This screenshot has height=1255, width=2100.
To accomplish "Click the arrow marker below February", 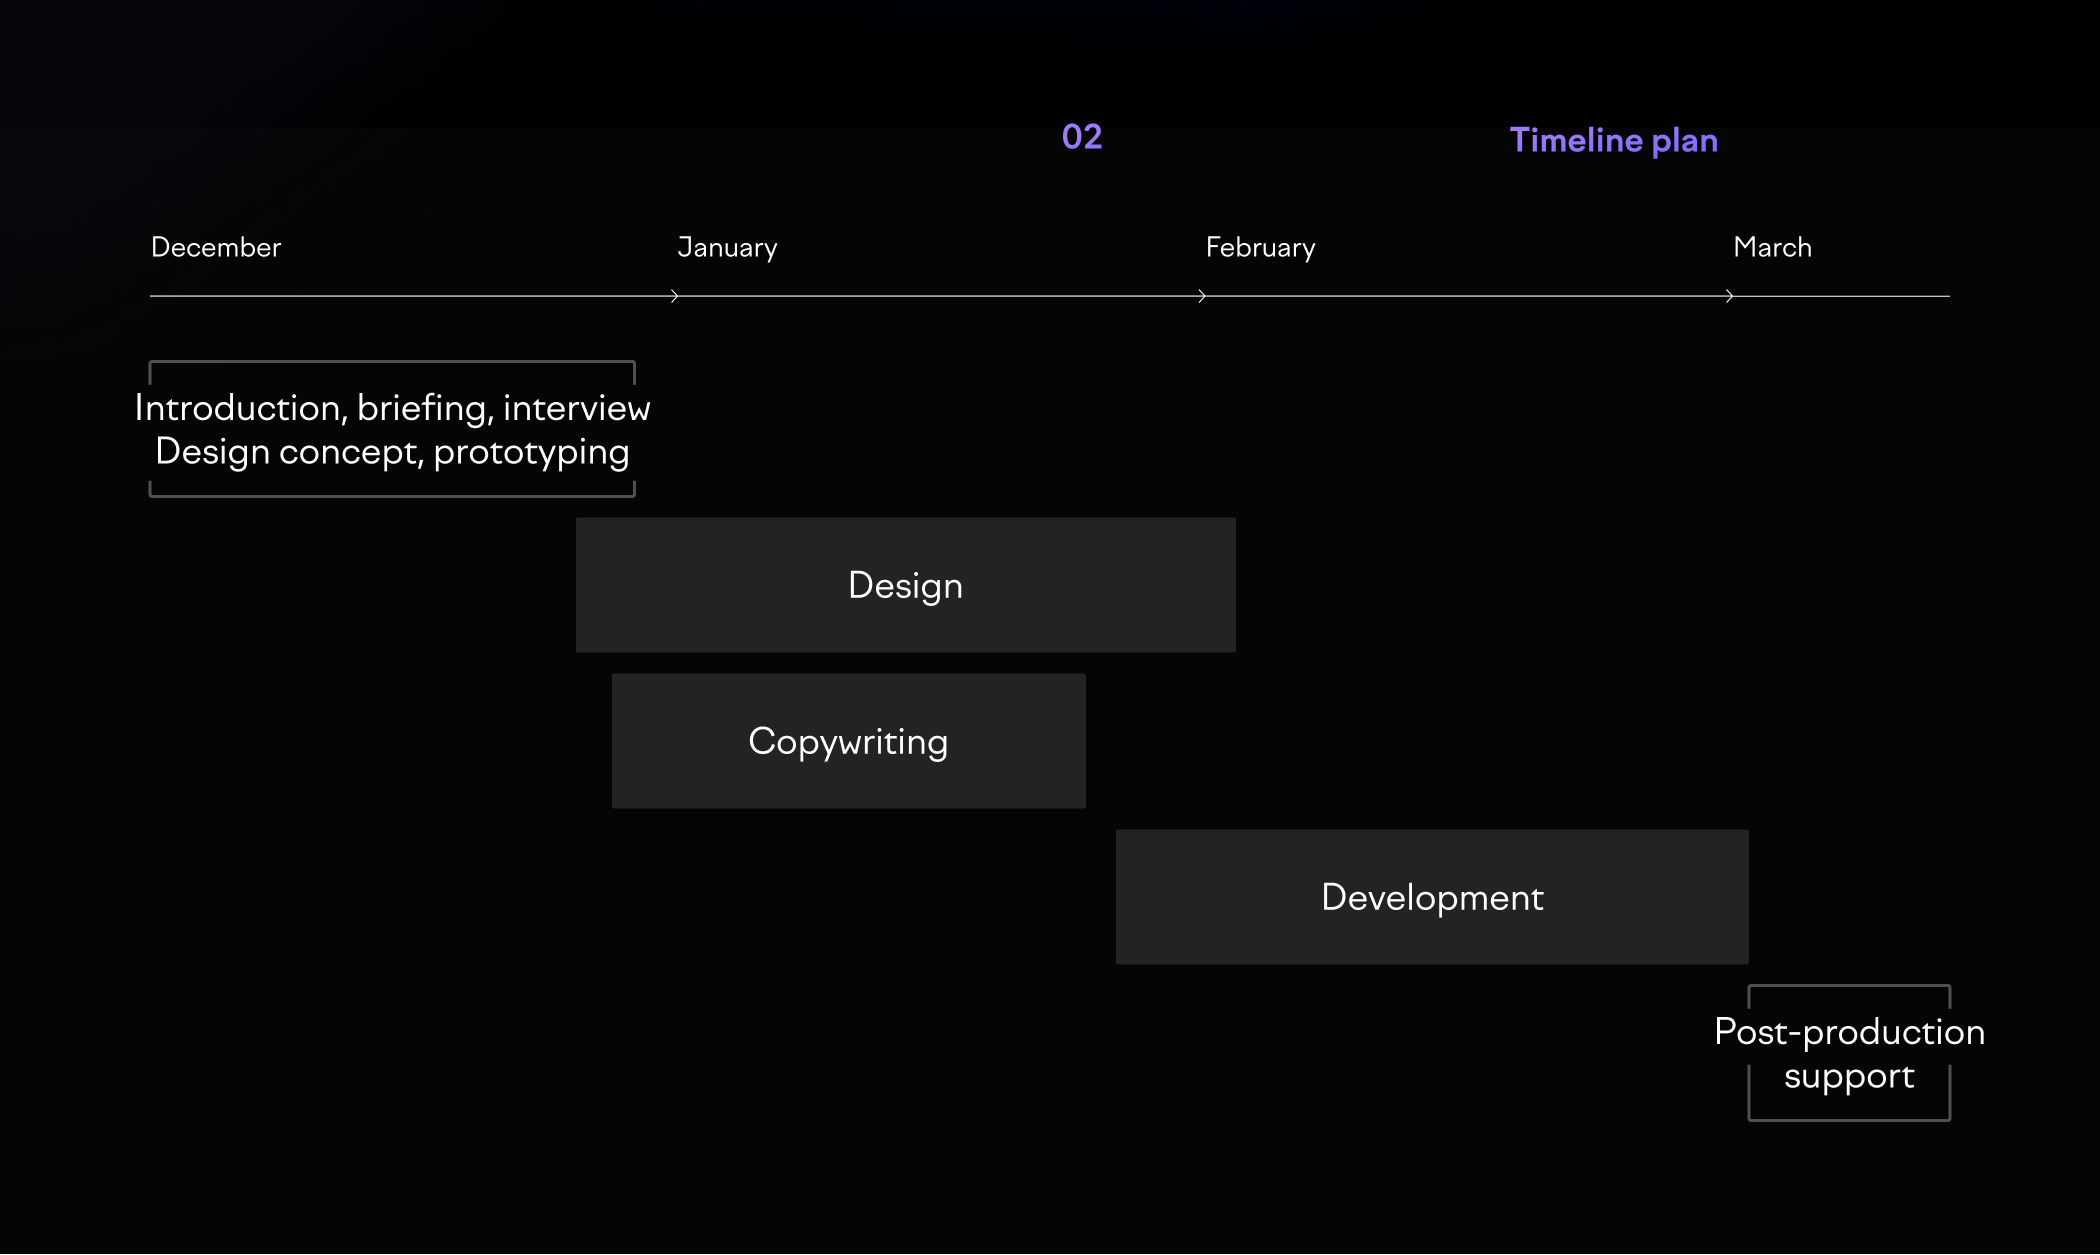I will coord(1202,296).
